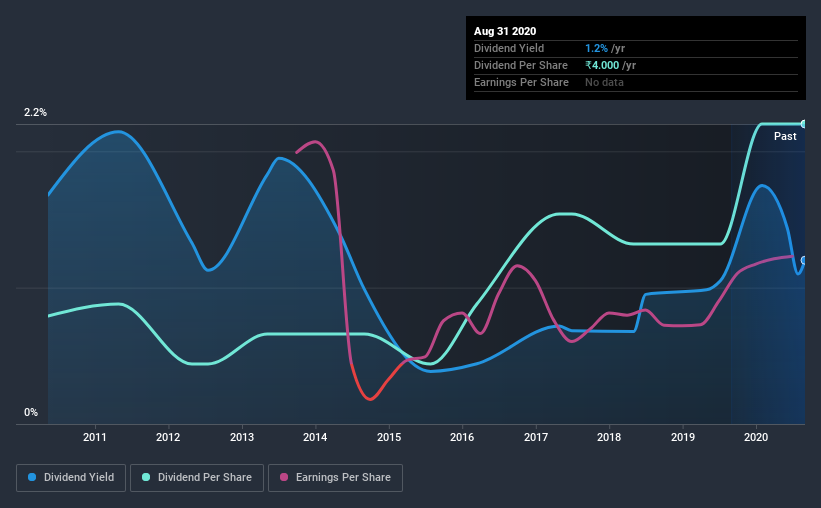
Task: Click the teal endpoint marker at chart top right
Action: [803, 124]
